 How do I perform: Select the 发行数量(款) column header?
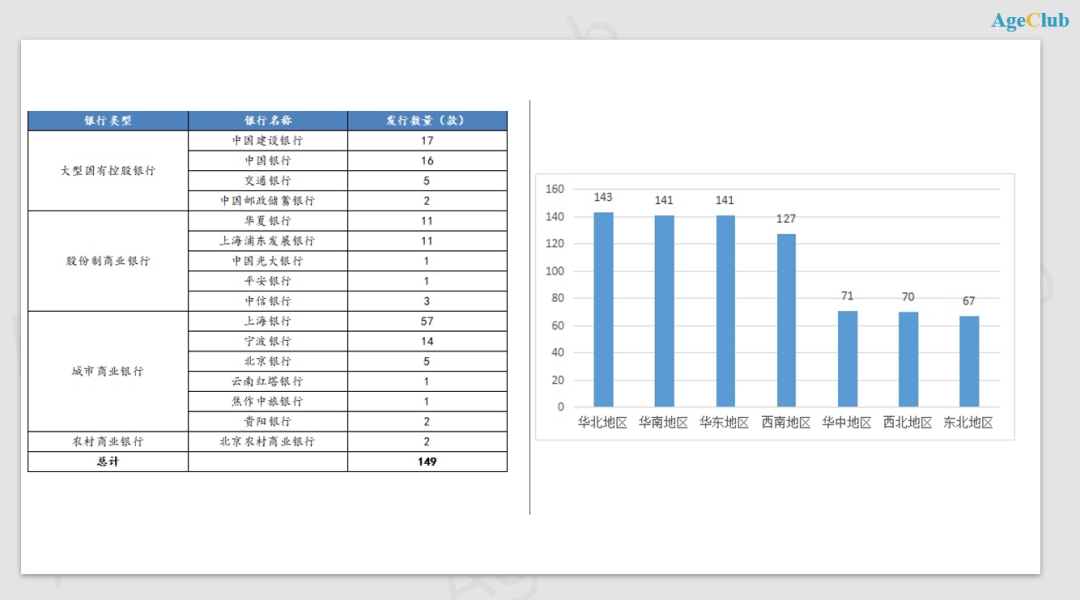pos(427,121)
